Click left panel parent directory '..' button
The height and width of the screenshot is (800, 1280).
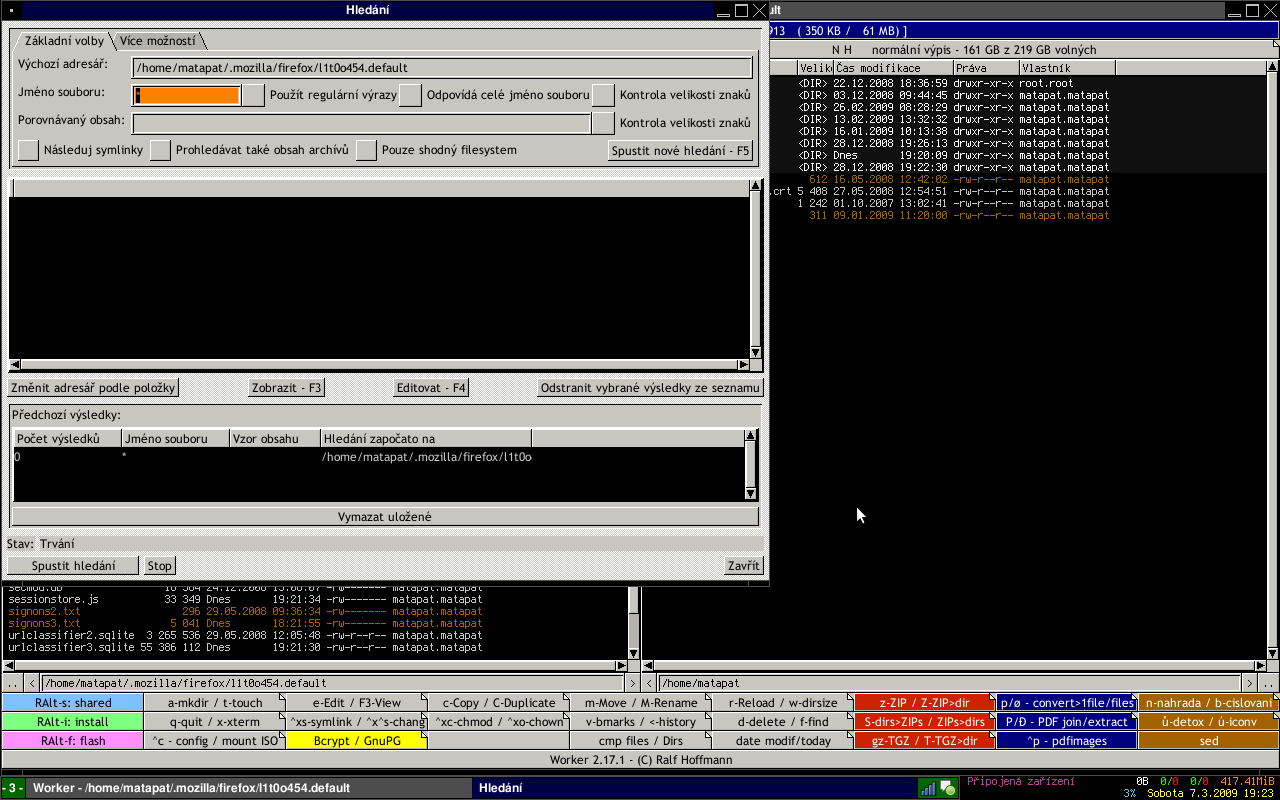tap(12, 683)
